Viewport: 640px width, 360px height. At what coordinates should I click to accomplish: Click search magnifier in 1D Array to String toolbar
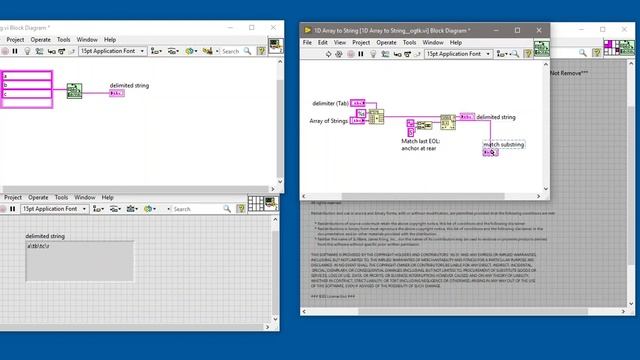[x=516, y=54]
